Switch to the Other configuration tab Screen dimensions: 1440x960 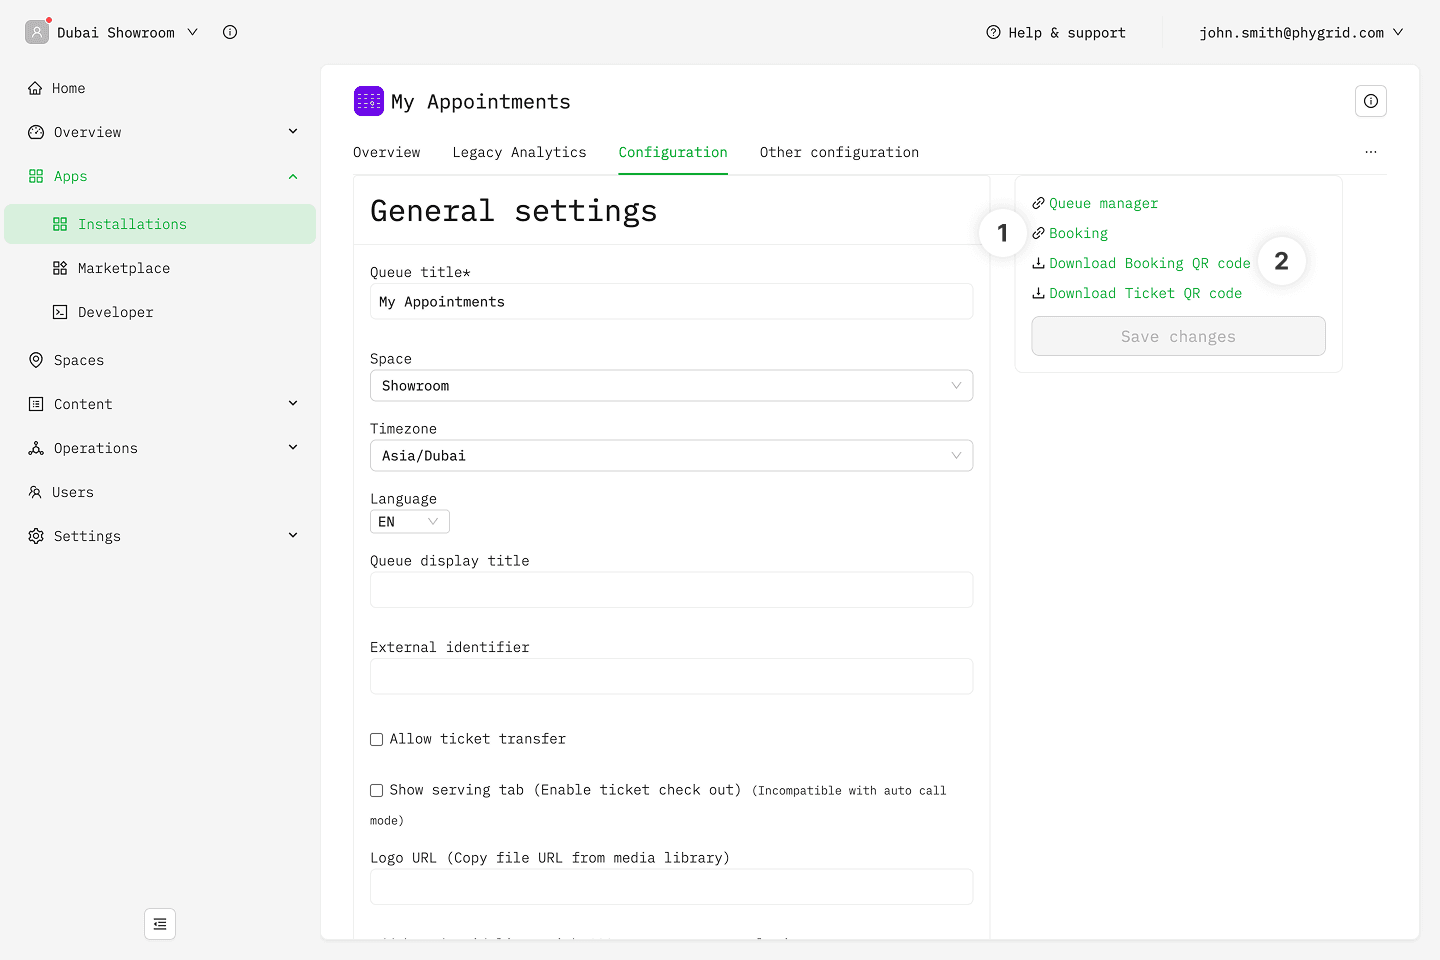point(838,152)
